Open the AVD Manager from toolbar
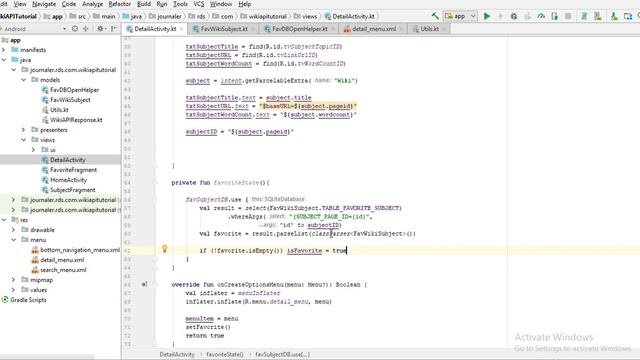Image resolution: width=640 pixels, height=360 pixels. click(598, 16)
